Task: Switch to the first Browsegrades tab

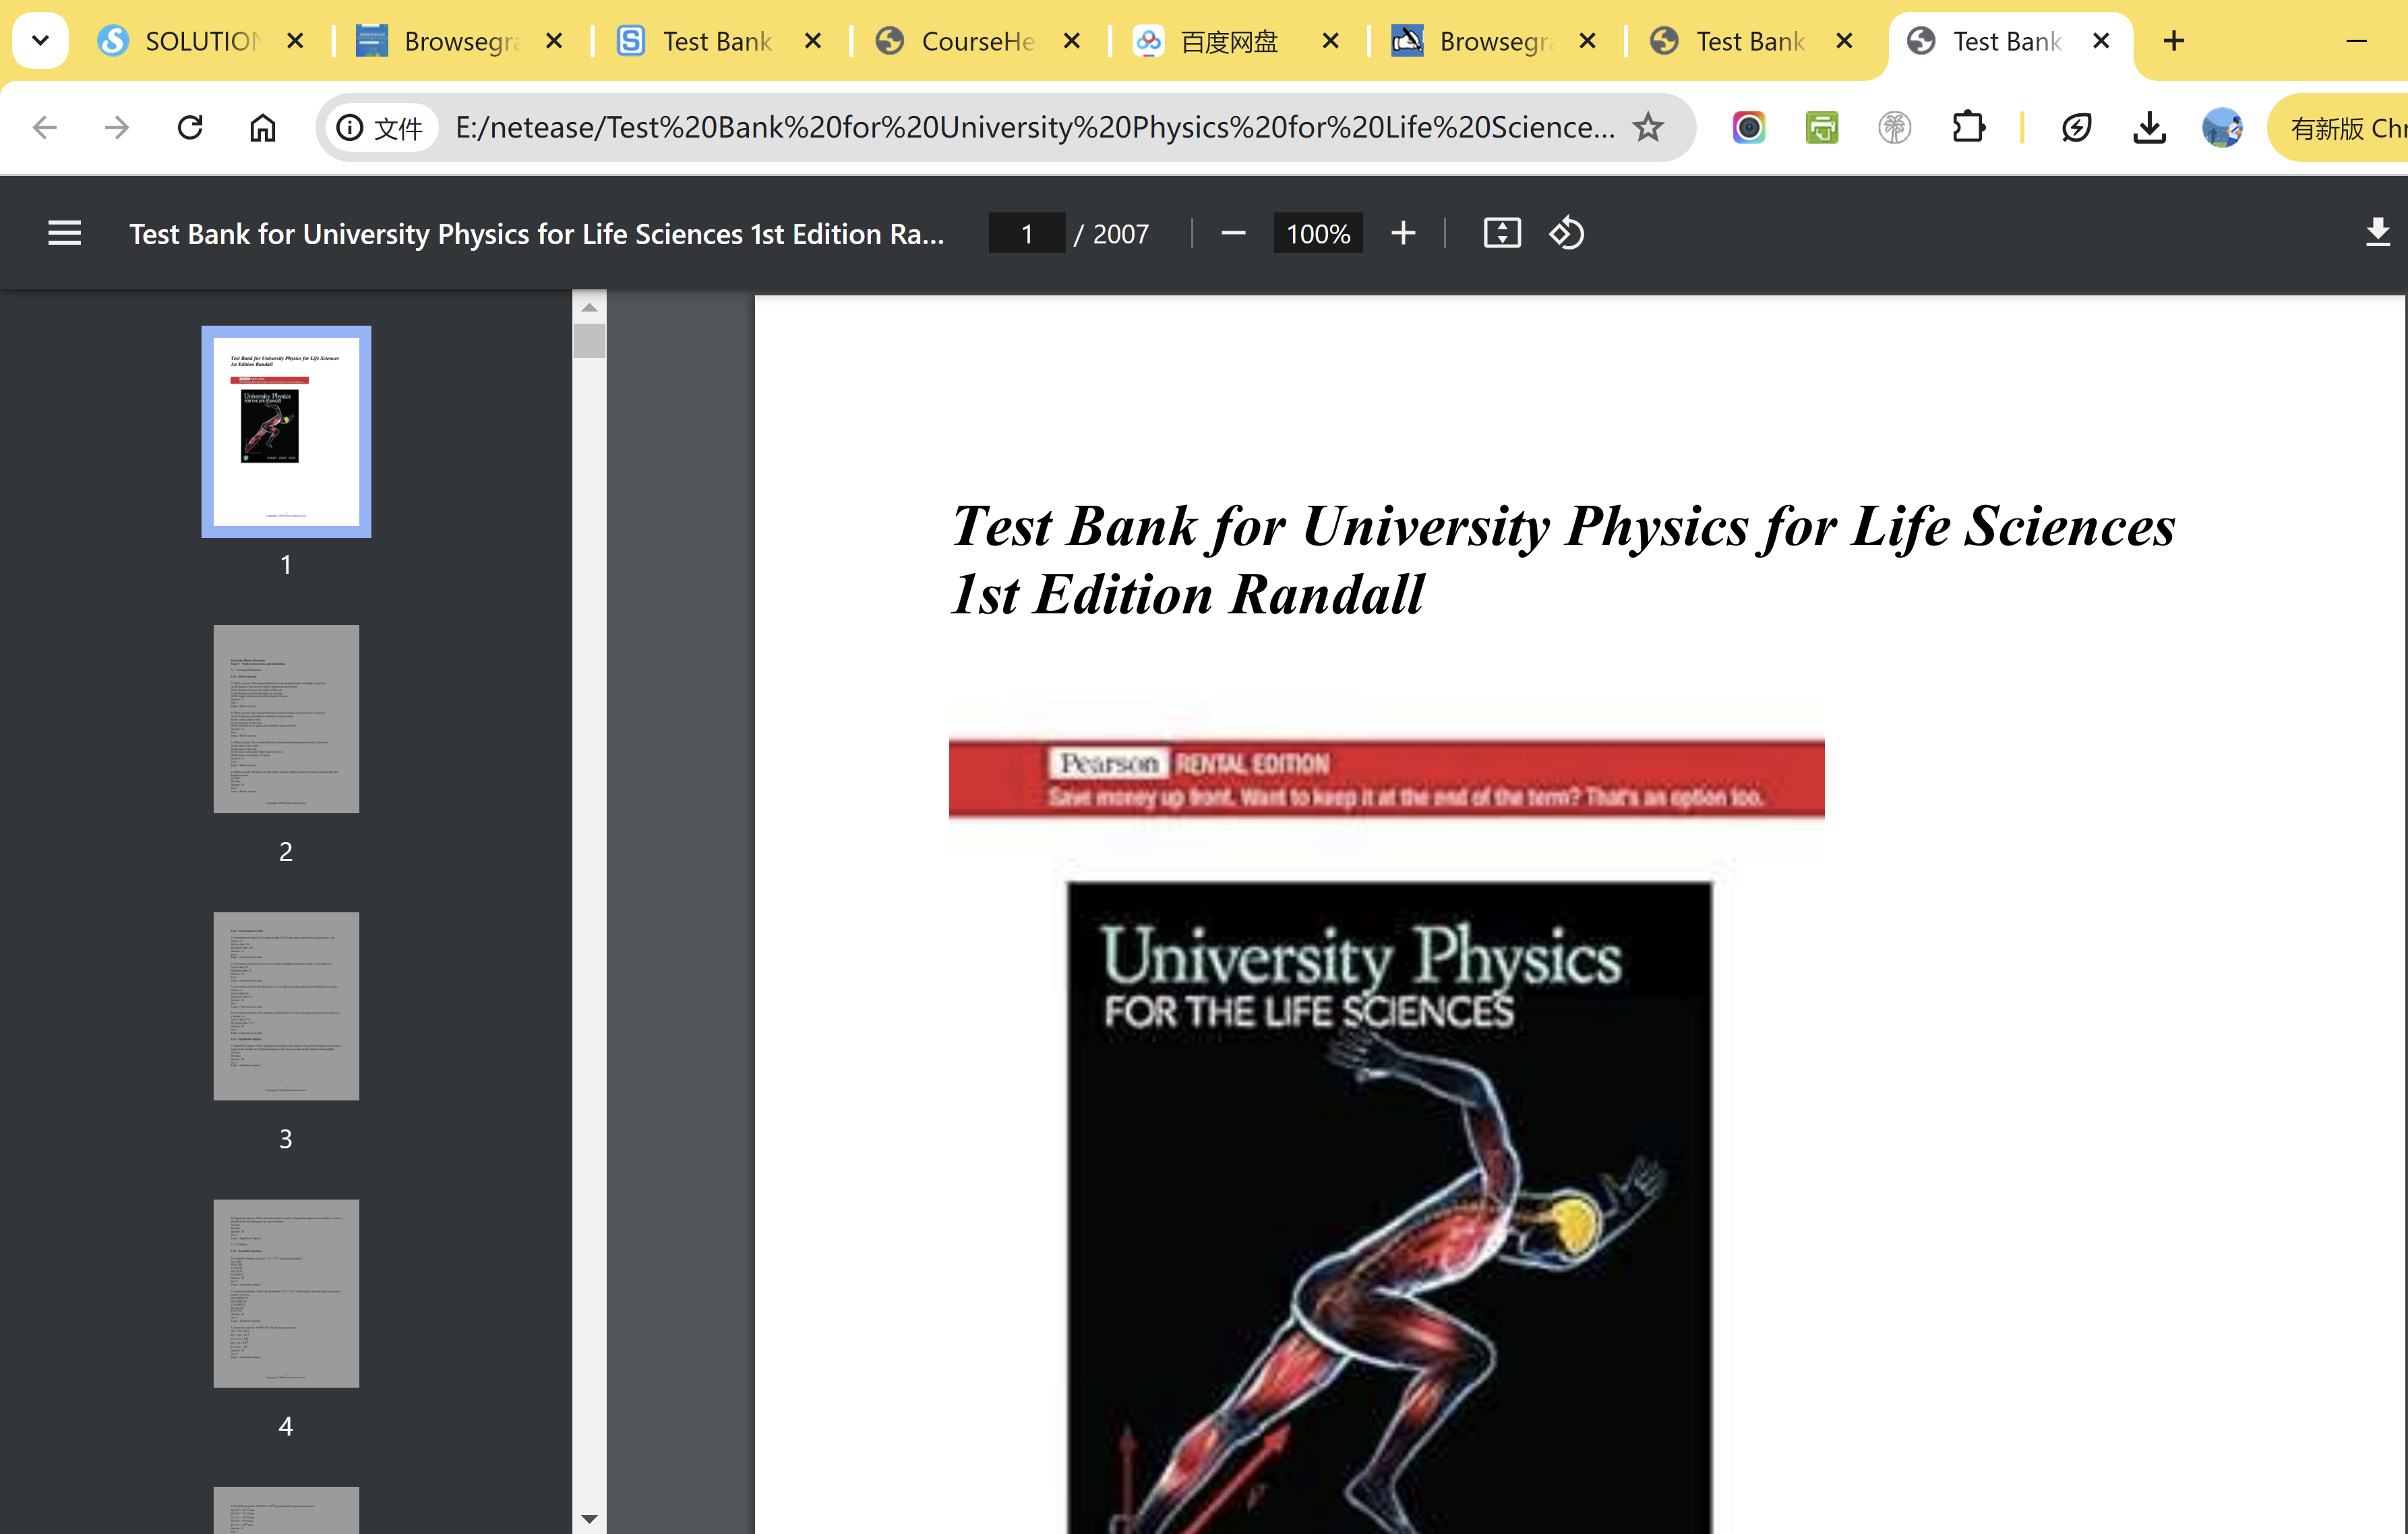Action: click(x=440, y=41)
